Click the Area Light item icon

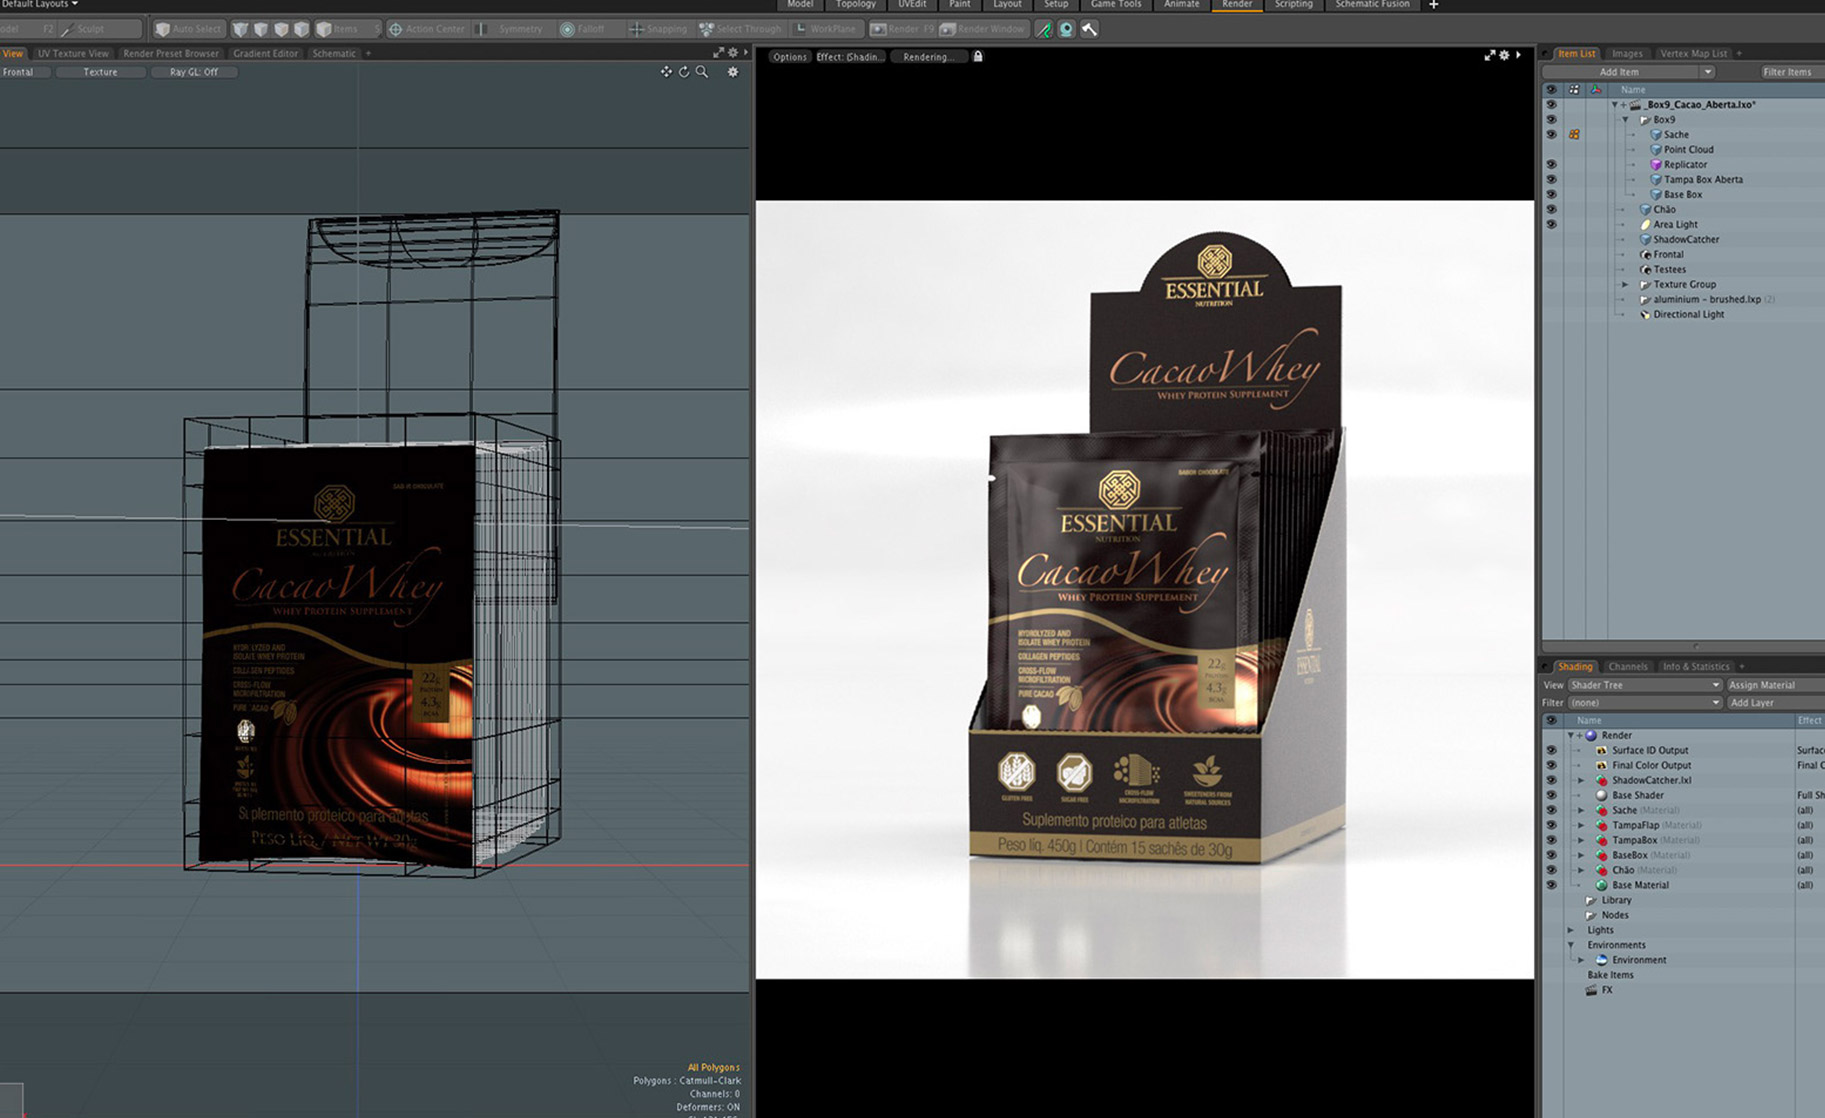tap(1645, 225)
